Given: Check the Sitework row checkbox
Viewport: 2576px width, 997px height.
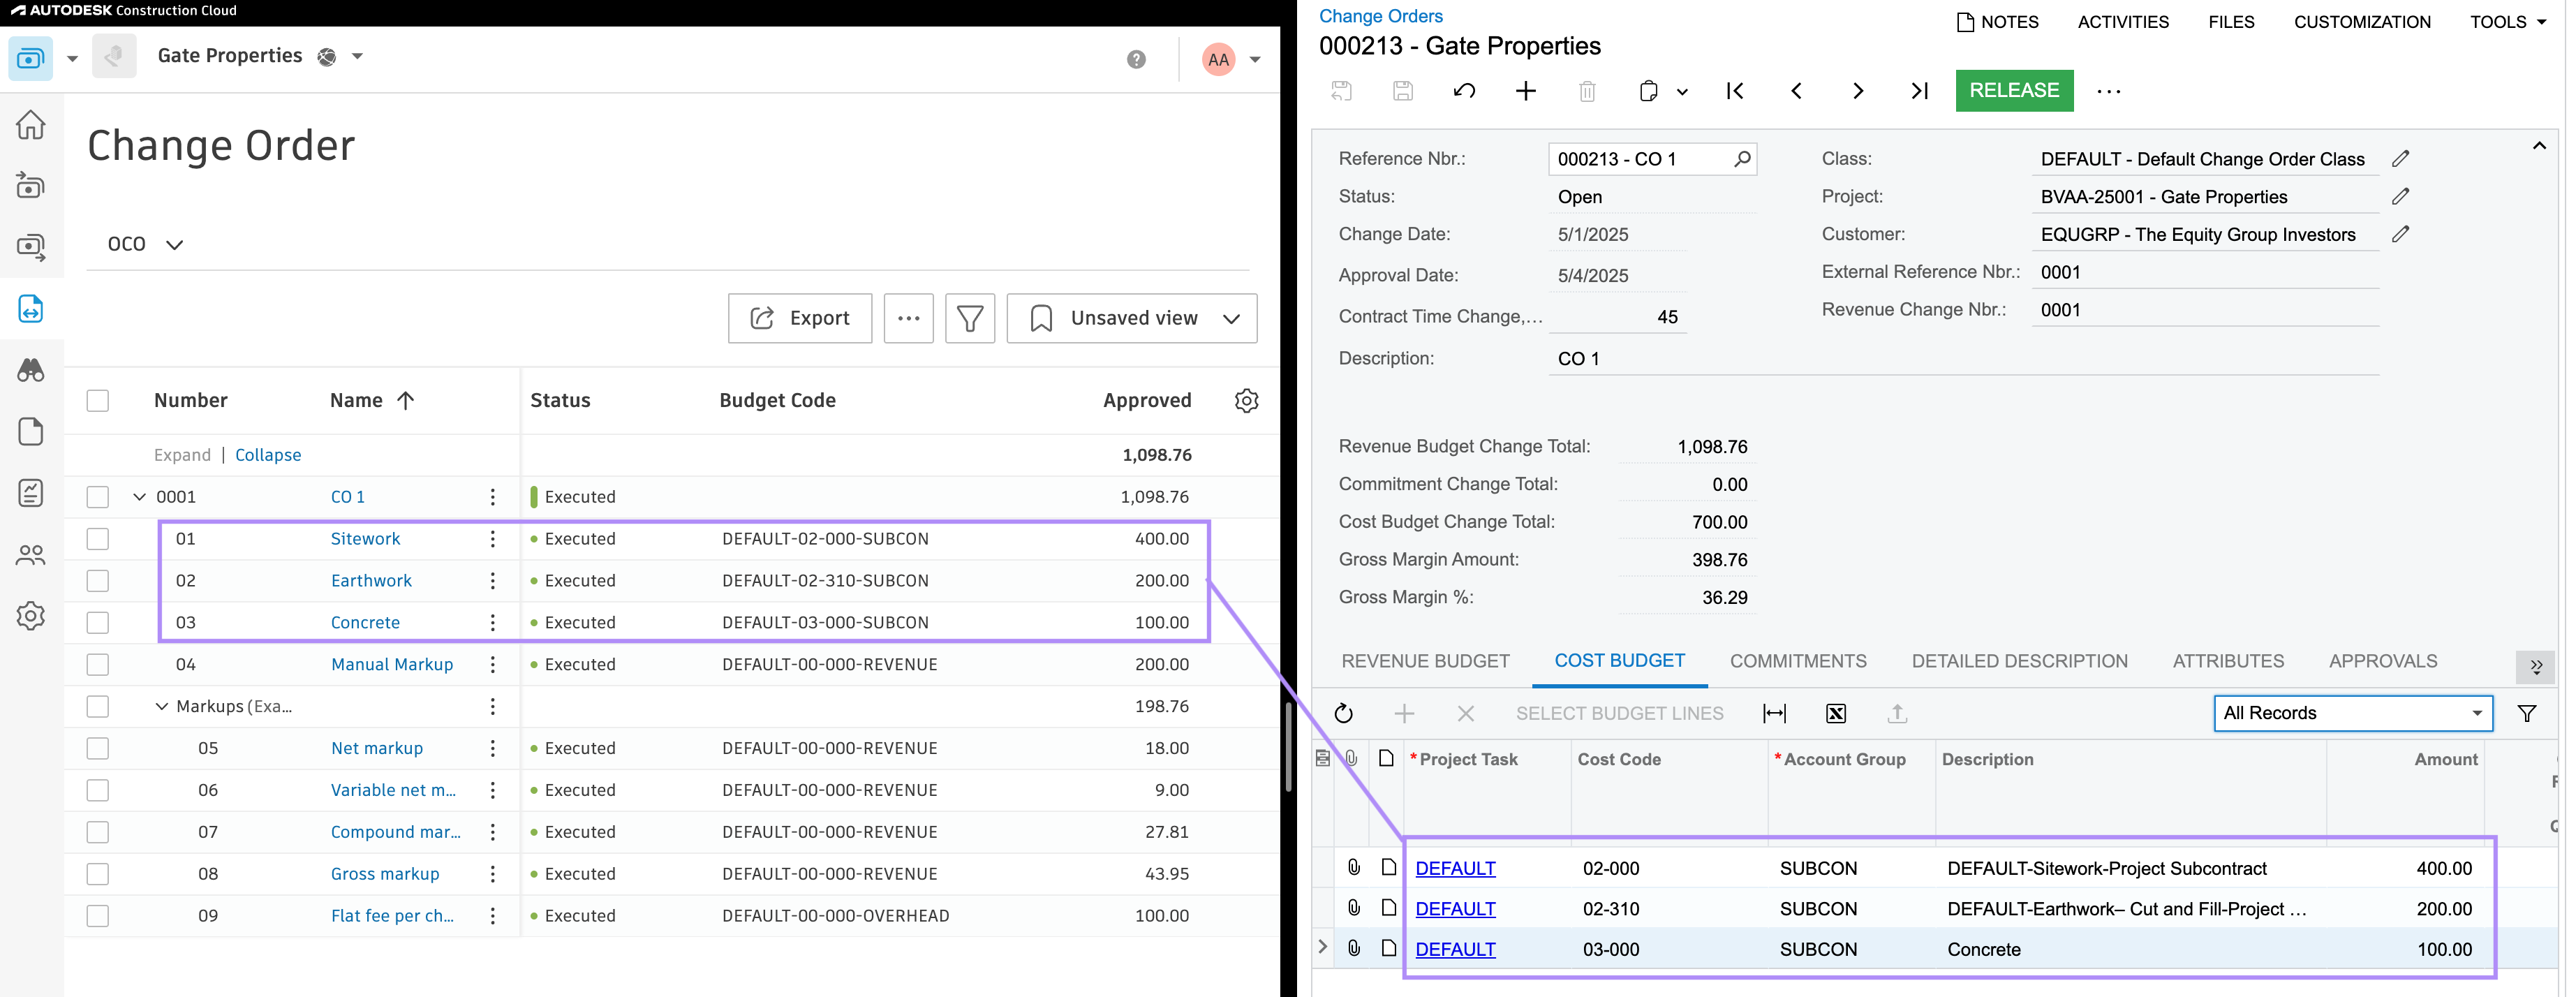Looking at the screenshot, I should 97,539.
